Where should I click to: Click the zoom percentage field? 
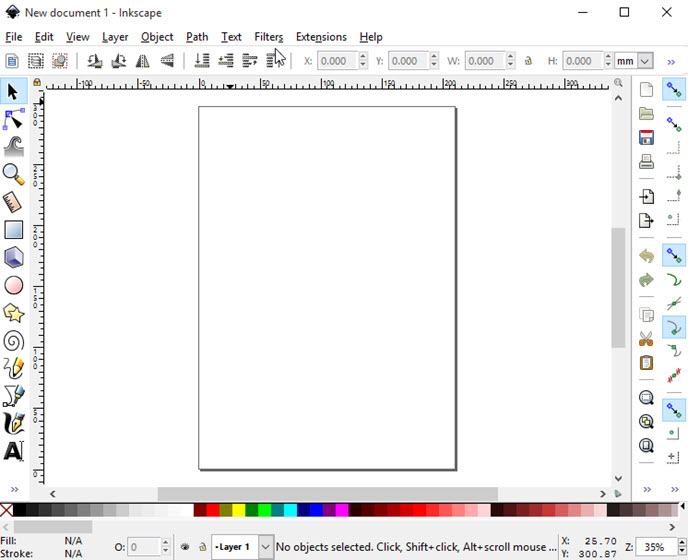pos(655,547)
